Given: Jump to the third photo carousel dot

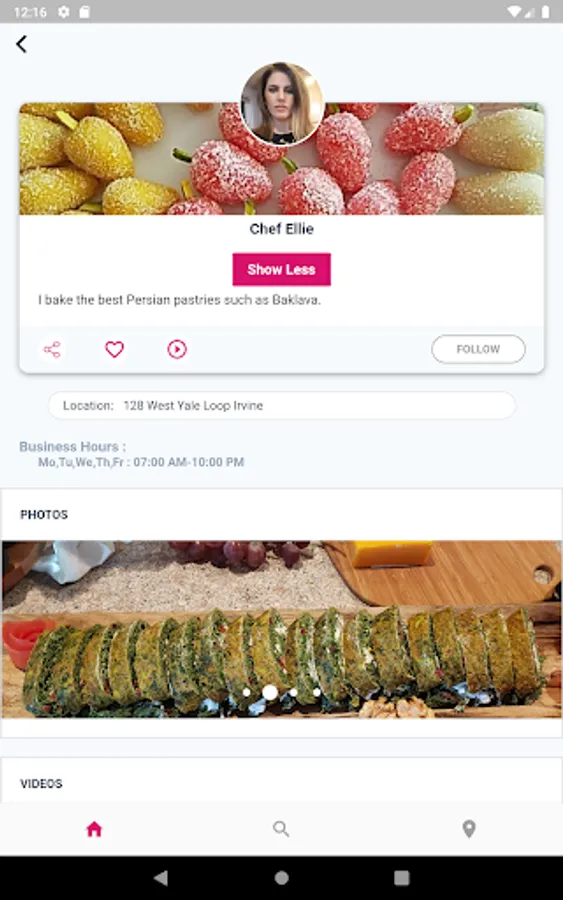Looking at the screenshot, I should 293,693.
